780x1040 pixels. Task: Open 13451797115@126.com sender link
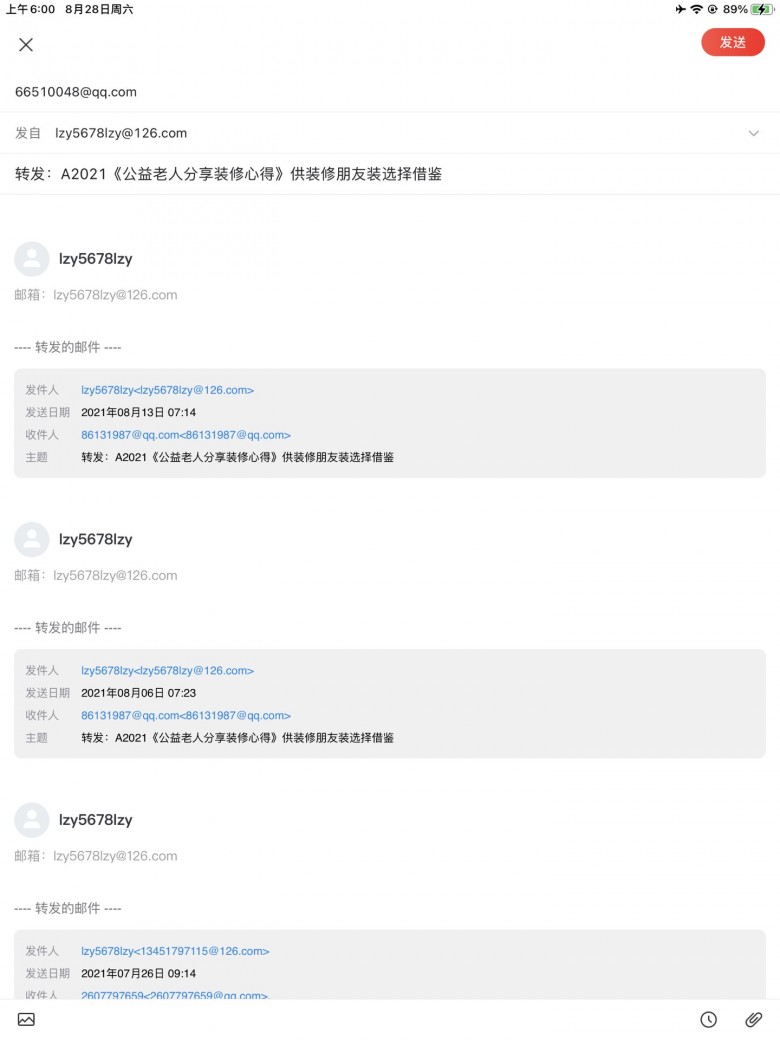[175, 951]
